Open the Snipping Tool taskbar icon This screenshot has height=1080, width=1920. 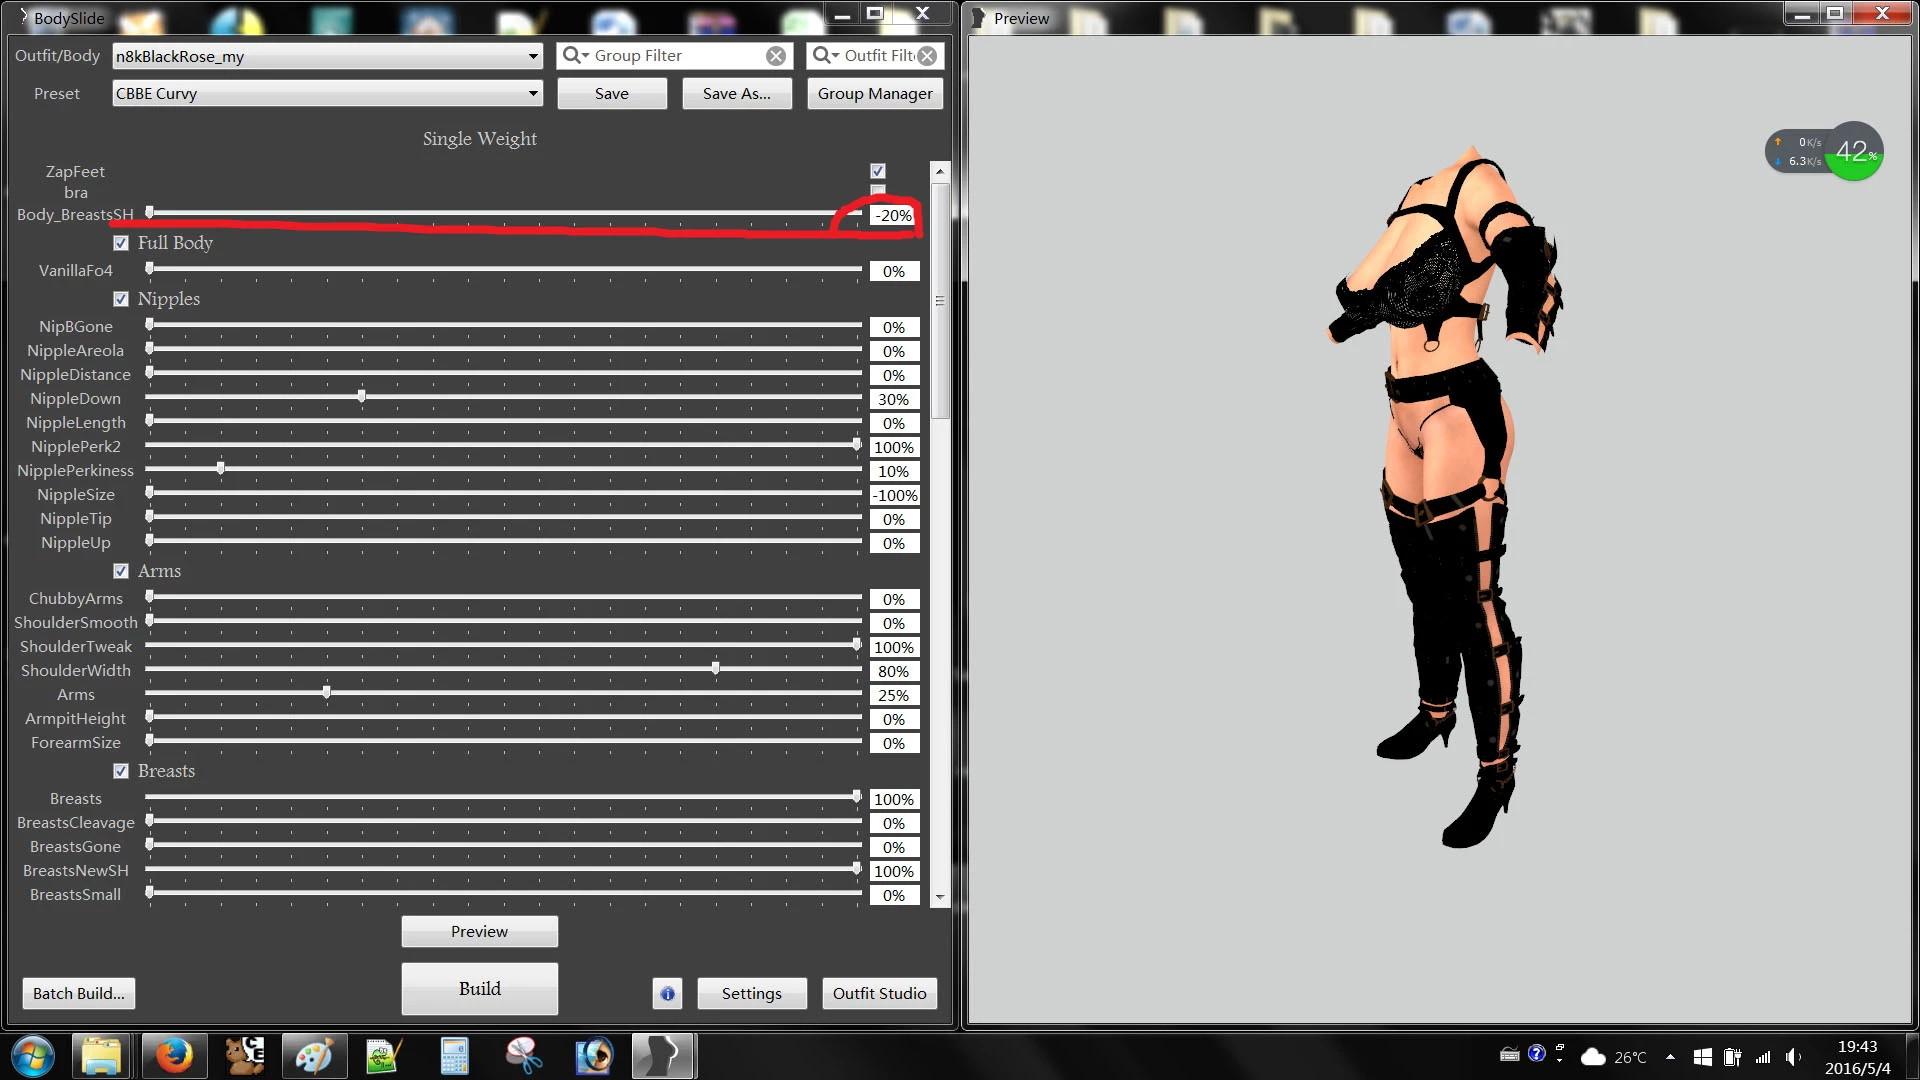point(524,1056)
